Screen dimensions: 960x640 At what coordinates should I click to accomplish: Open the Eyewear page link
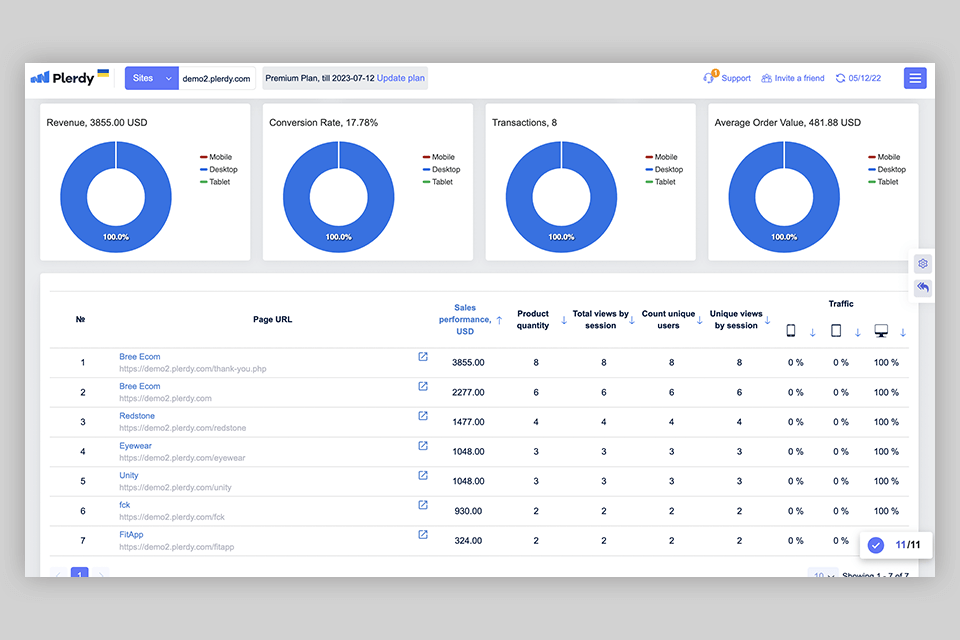tap(135, 446)
